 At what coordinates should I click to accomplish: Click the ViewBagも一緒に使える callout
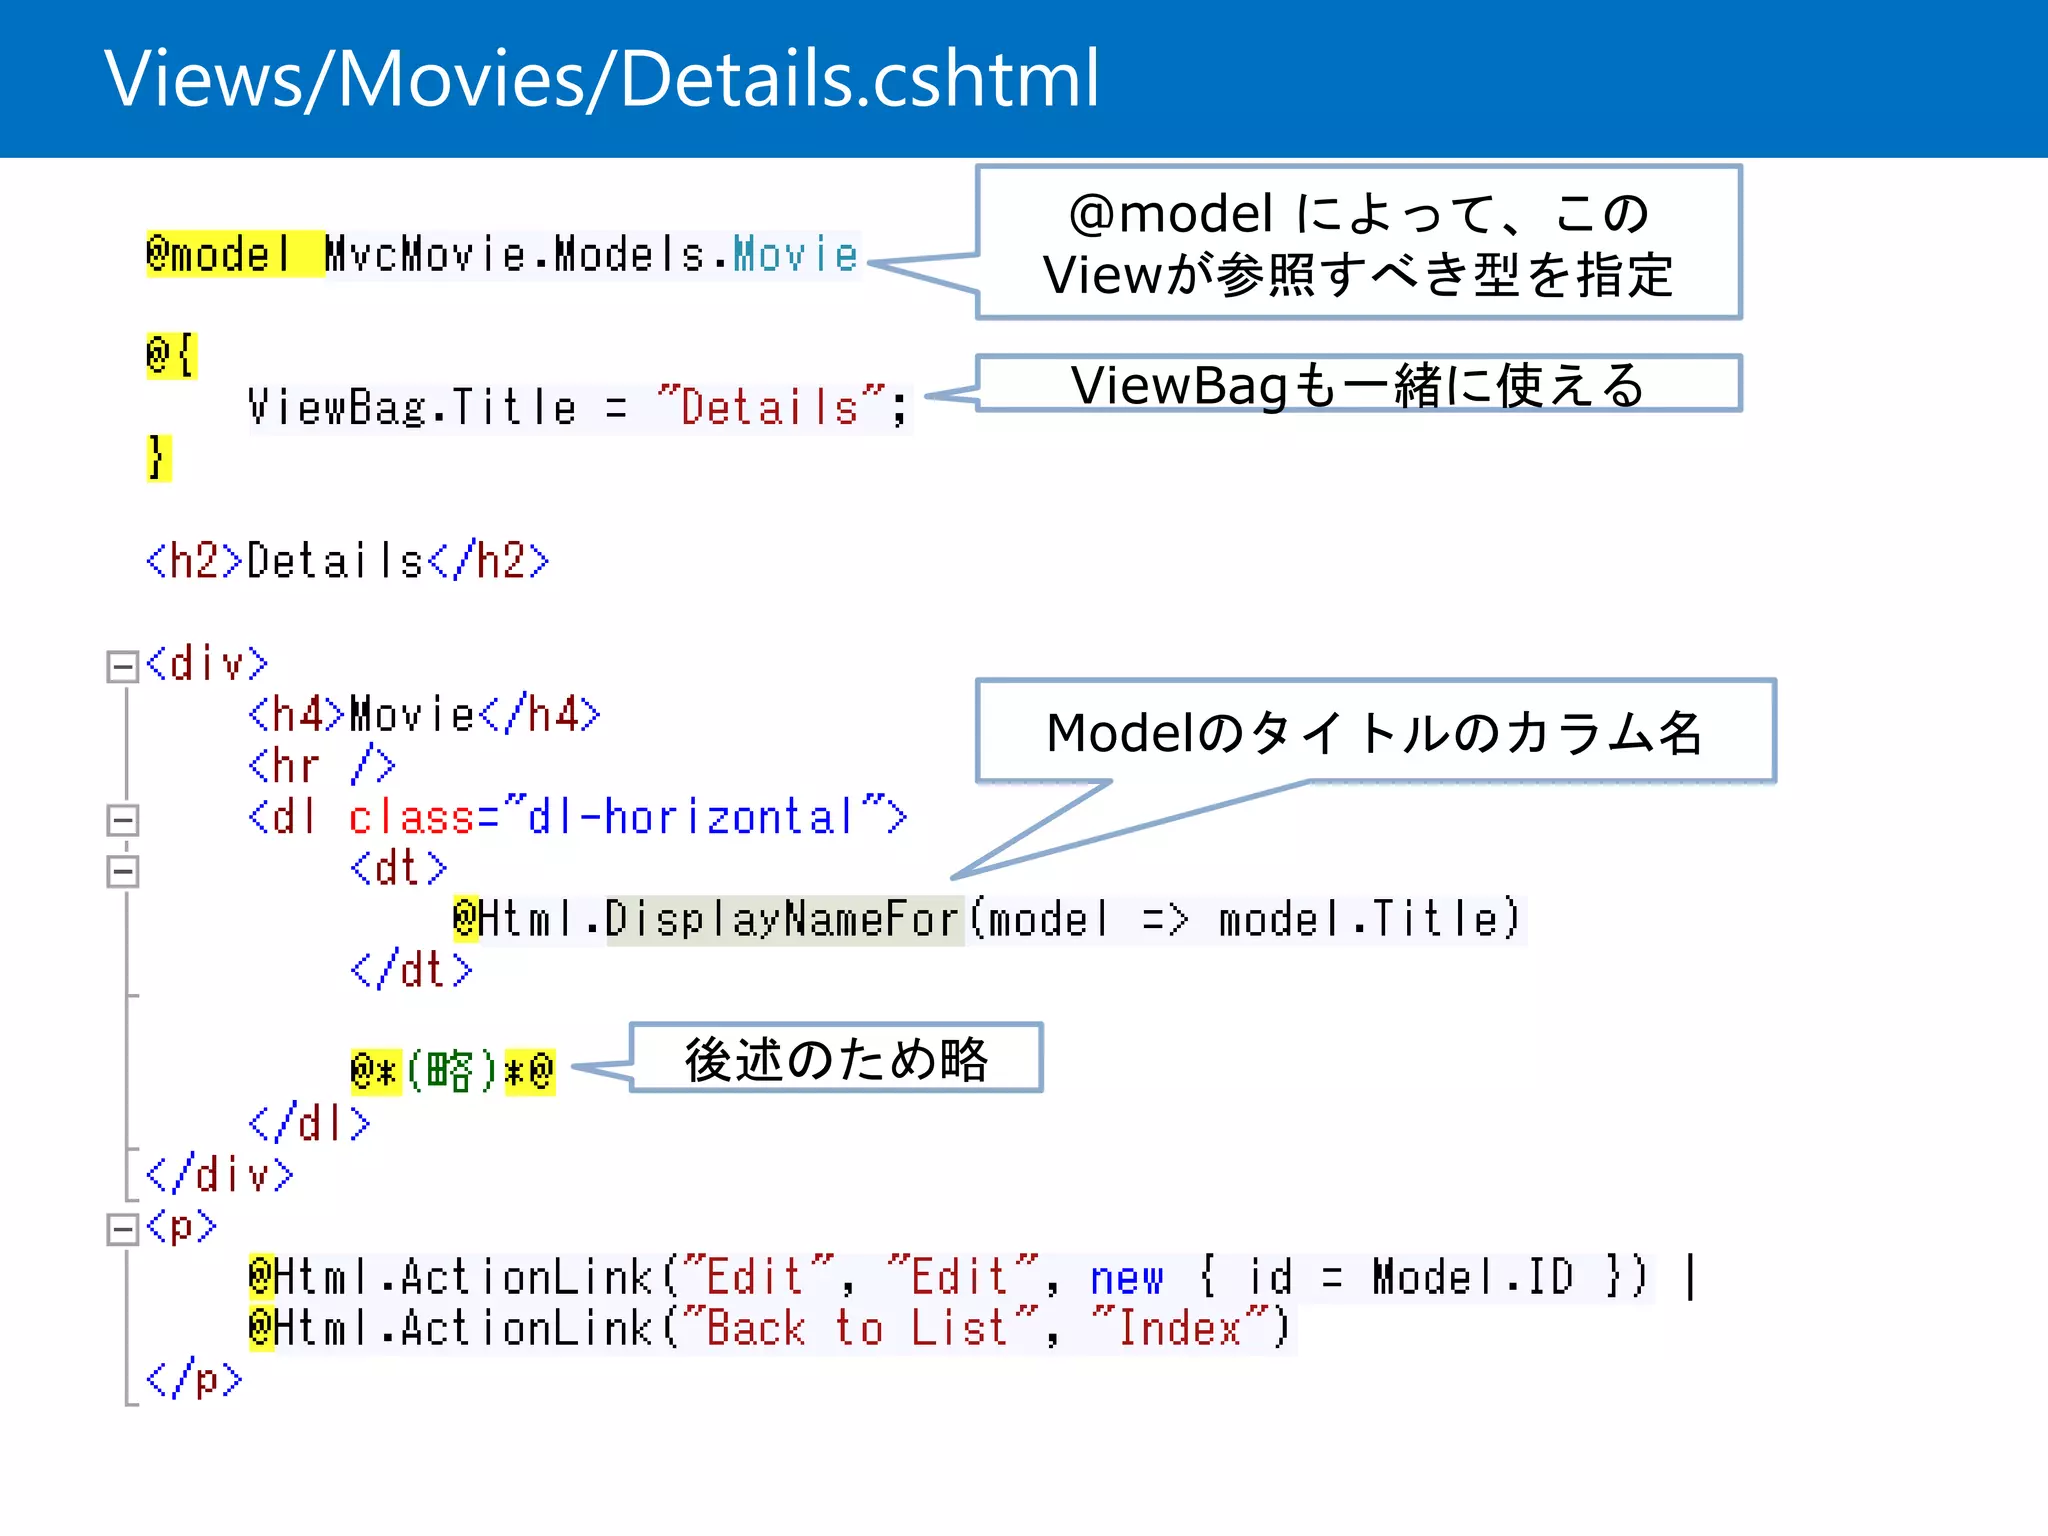(x=1359, y=384)
